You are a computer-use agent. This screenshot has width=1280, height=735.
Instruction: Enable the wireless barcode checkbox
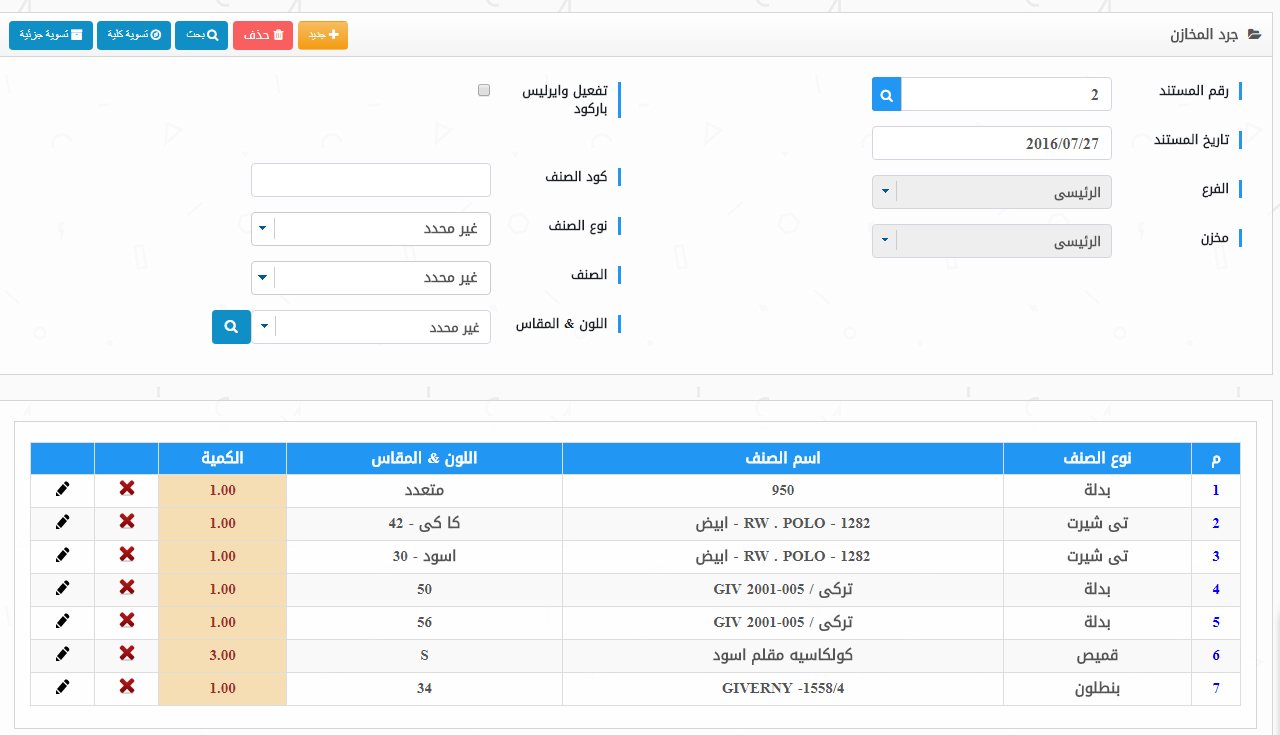(484, 90)
